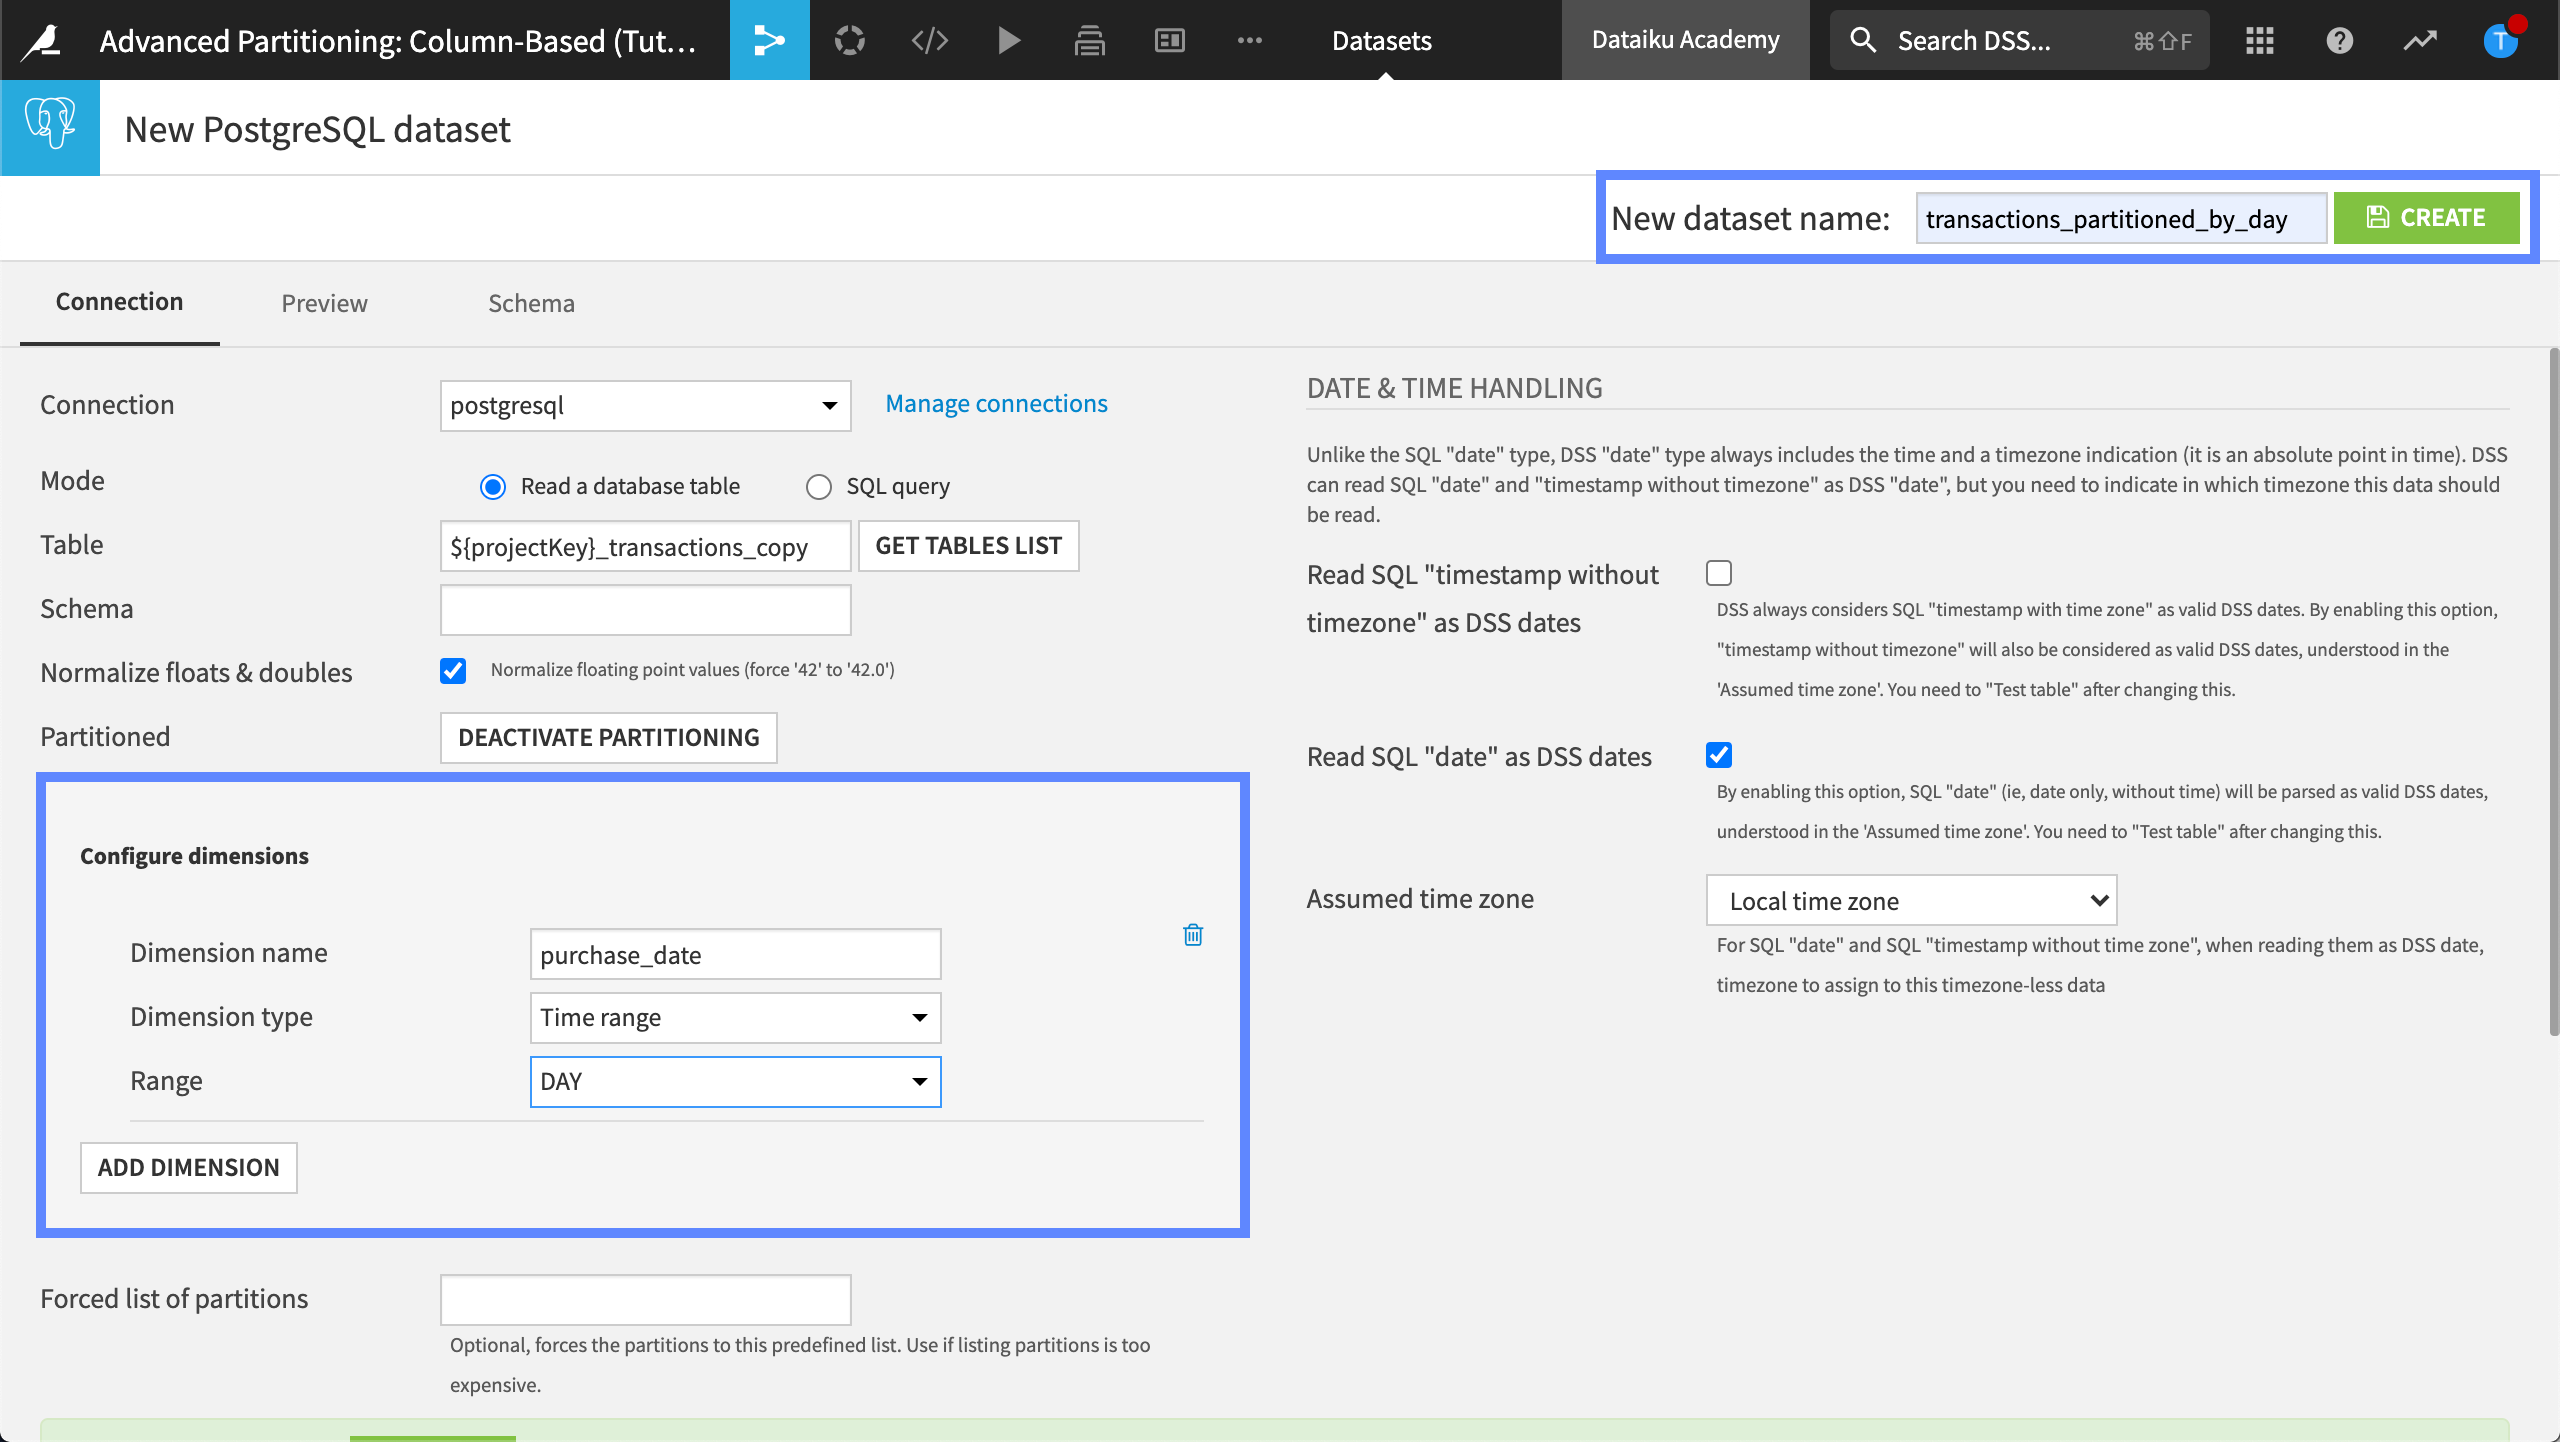Open the Code editor panel
Screen dimensions: 2560x1442
click(927, 39)
